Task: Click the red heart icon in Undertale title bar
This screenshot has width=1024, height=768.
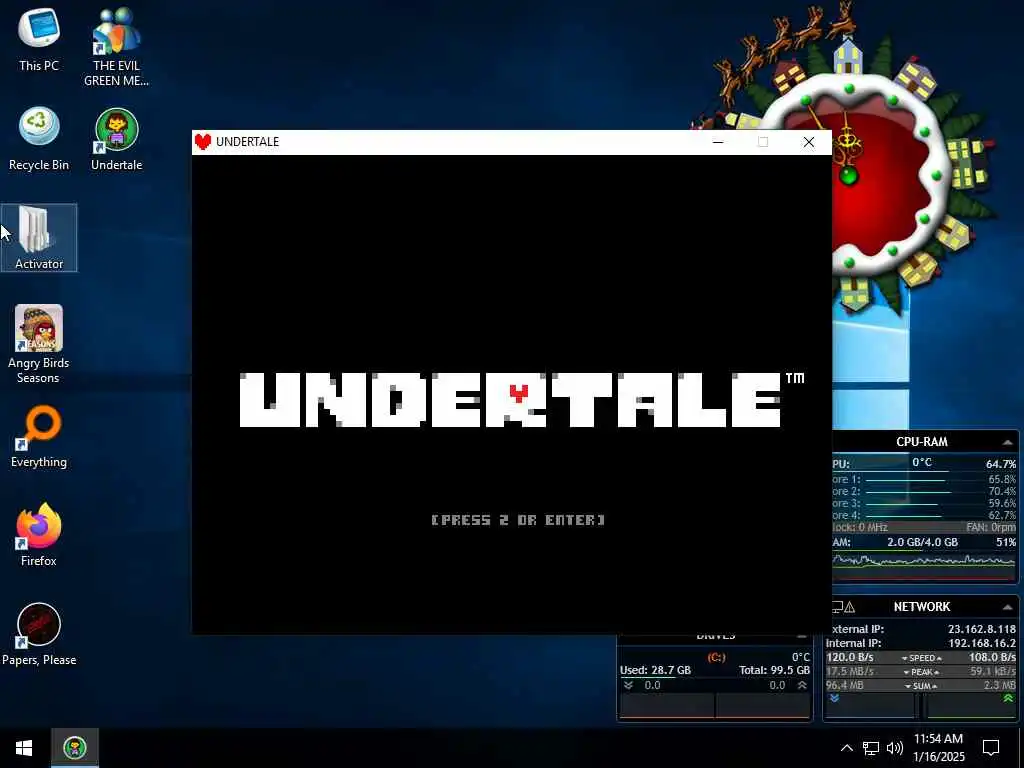Action: coord(203,142)
